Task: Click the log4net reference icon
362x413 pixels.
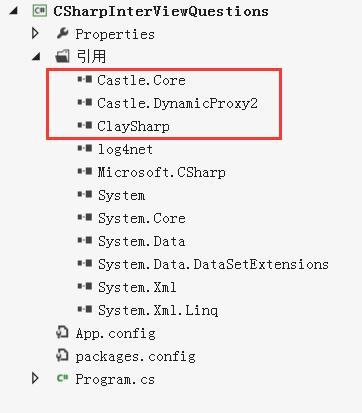Action: pos(85,148)
